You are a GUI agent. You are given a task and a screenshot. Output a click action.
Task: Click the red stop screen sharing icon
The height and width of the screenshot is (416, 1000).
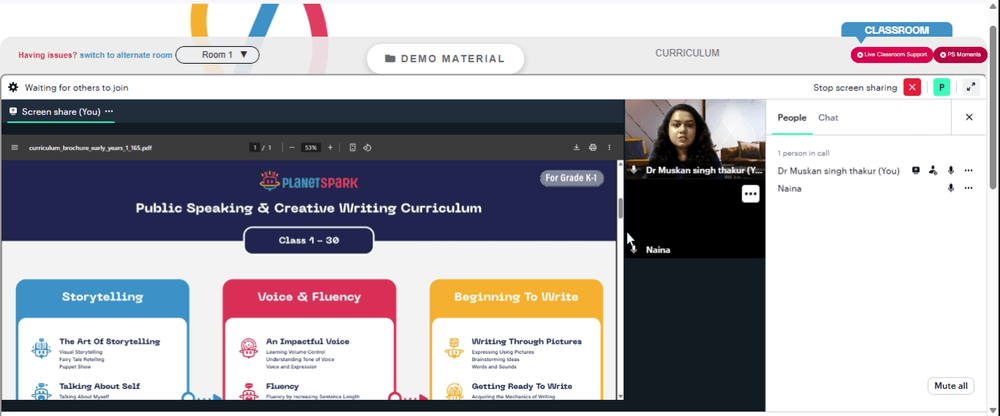[x=912, y=87]
